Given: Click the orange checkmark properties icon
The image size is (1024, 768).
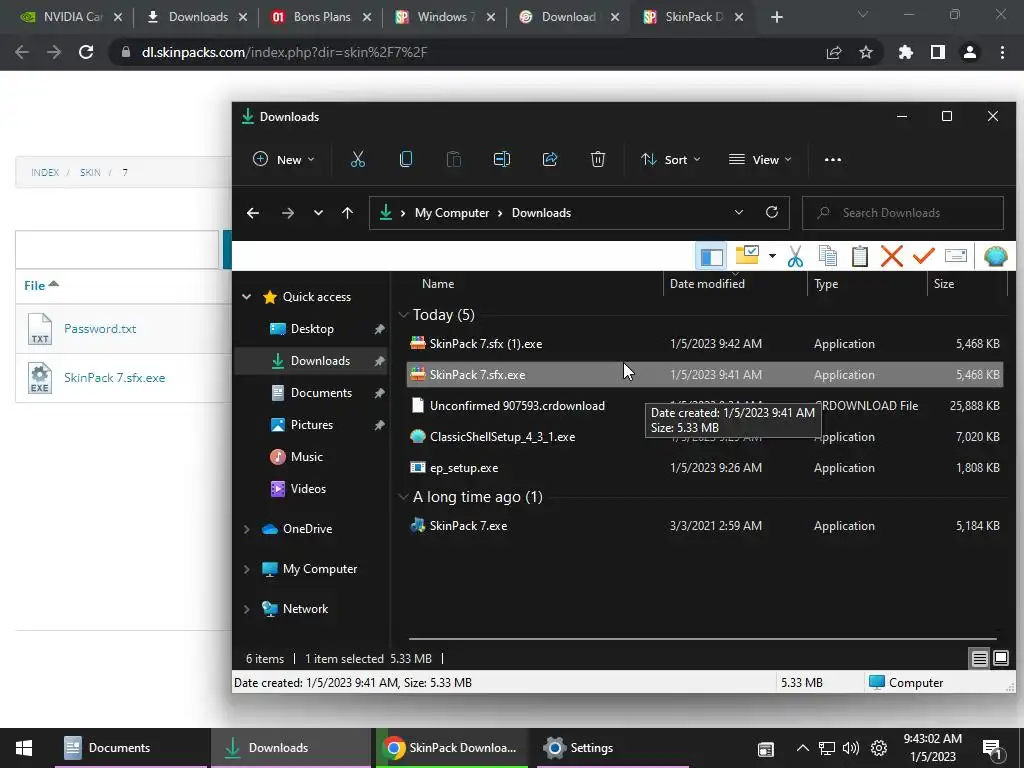Looking at the screenshot, I should click(923, 256).
